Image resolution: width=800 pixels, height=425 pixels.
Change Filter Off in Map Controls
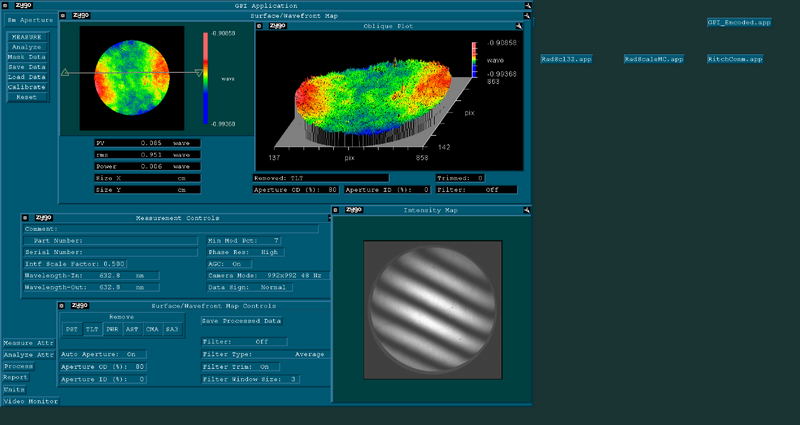click(244, 342)
